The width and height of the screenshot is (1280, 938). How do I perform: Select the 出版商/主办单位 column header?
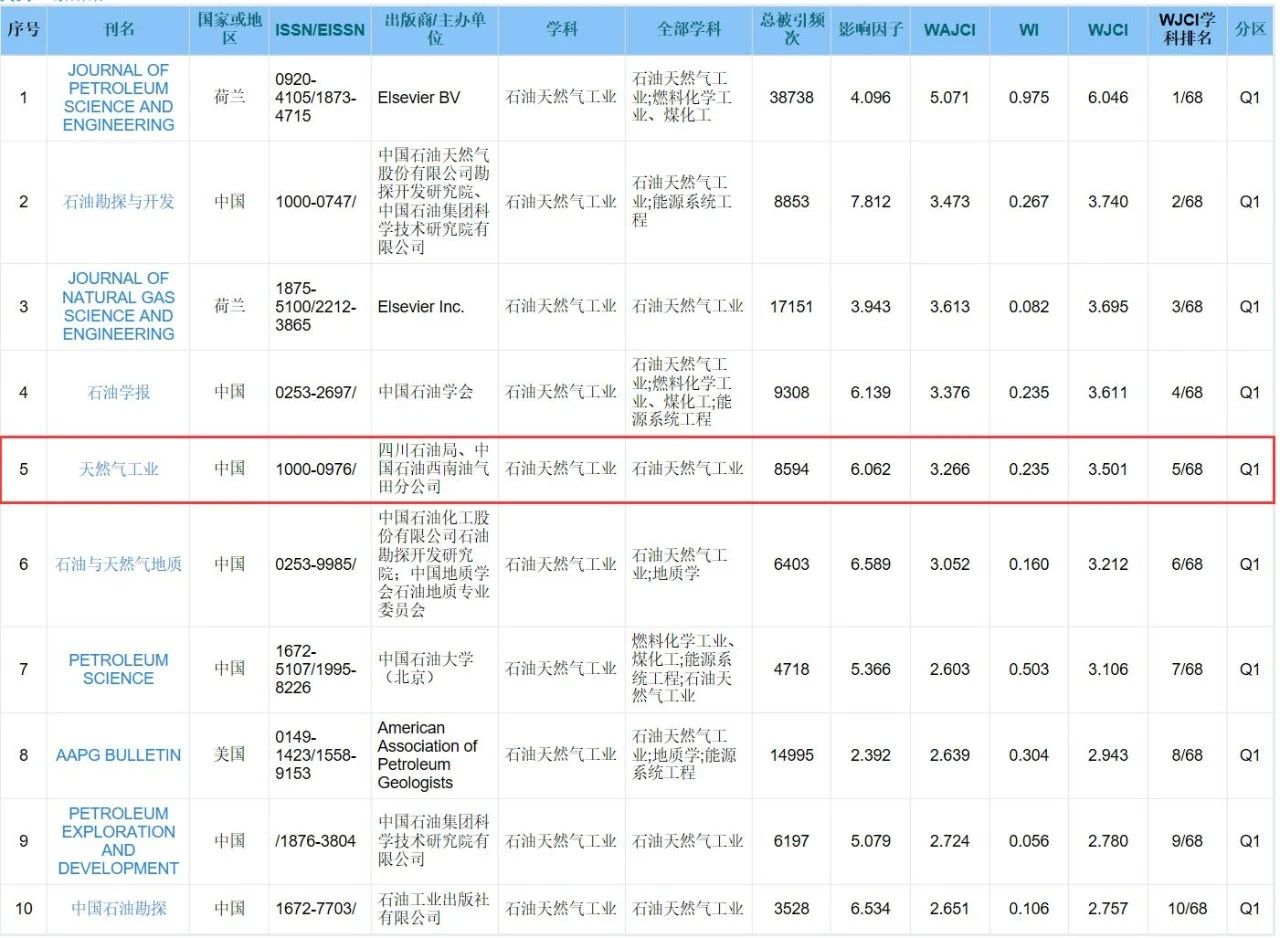434,30
